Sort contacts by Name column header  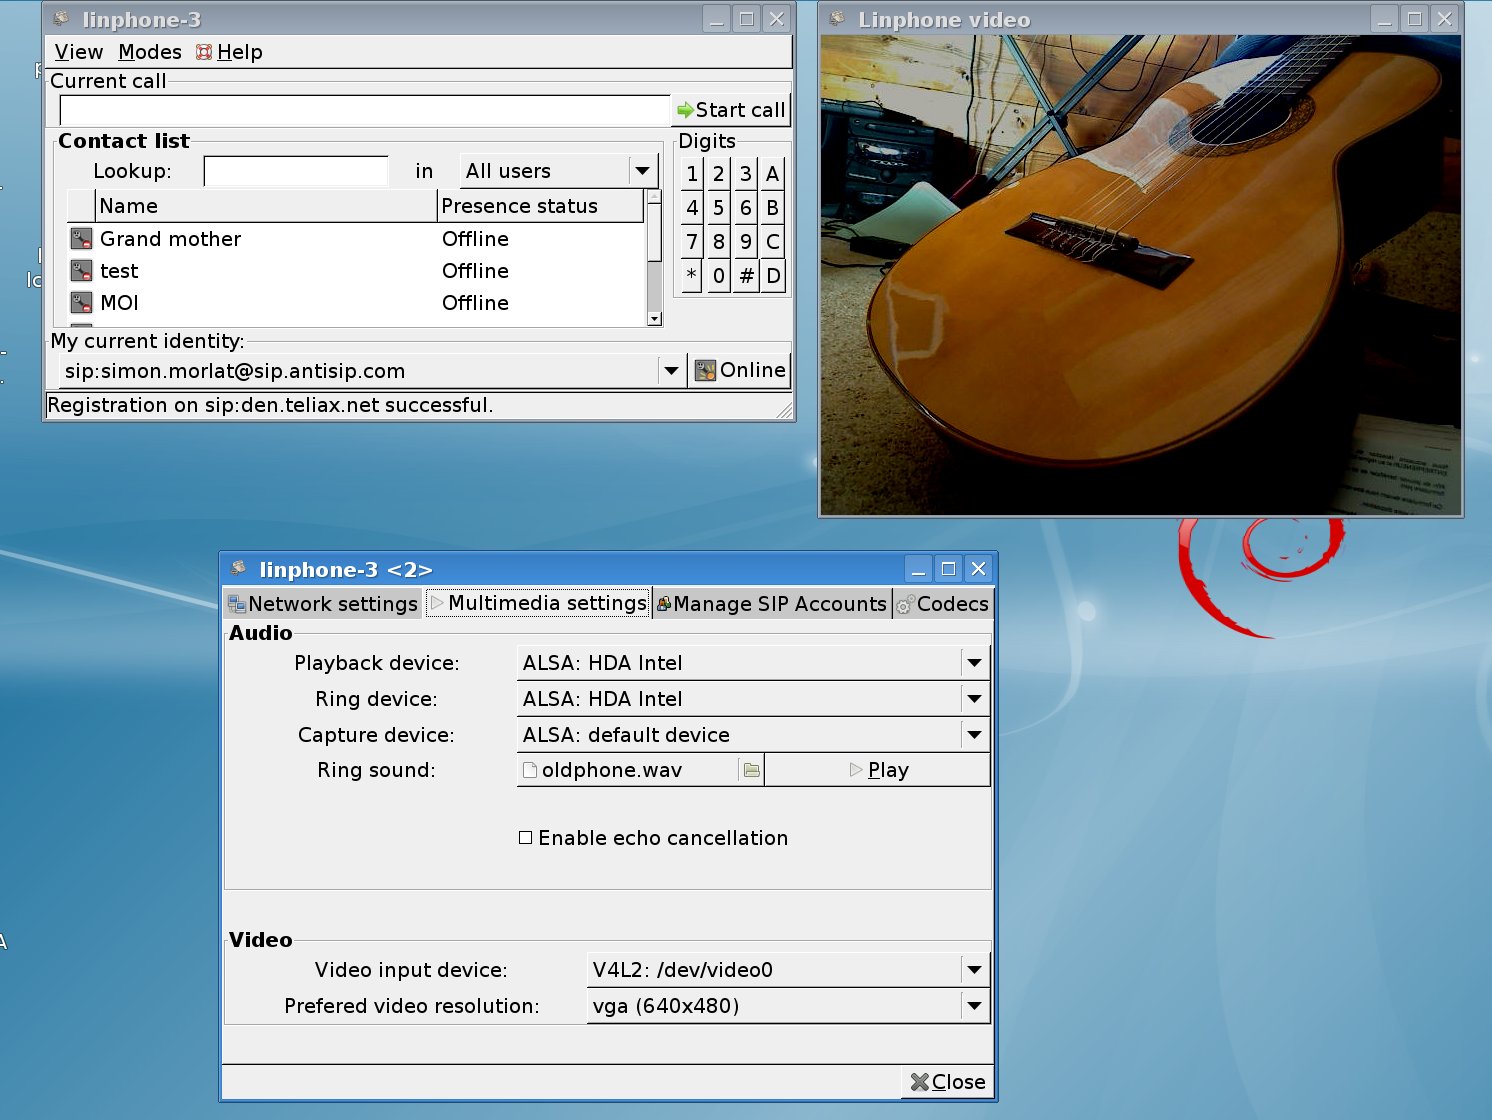pyautogui.click(x=266, y=206)
